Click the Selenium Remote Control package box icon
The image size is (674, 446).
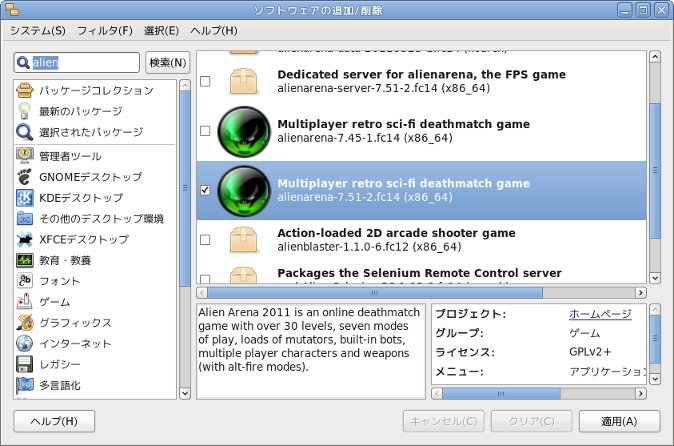click(243, 275)
